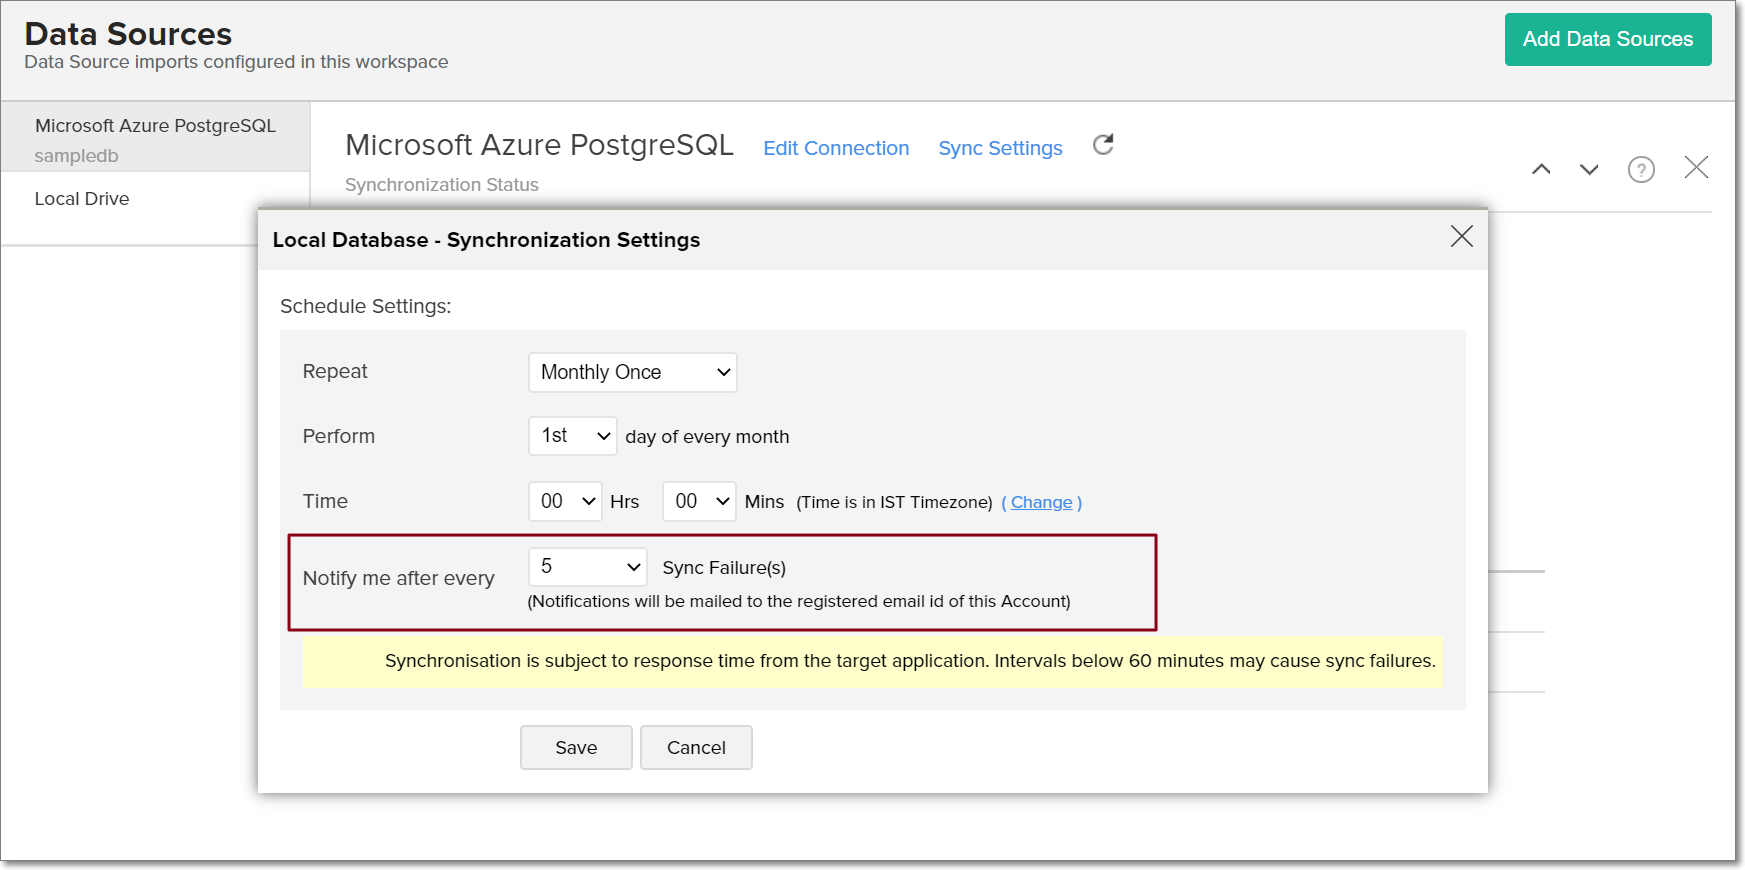Screen dimensions: 1745x870
Task: Open the Hrs time dropdown
Action: 565,501
